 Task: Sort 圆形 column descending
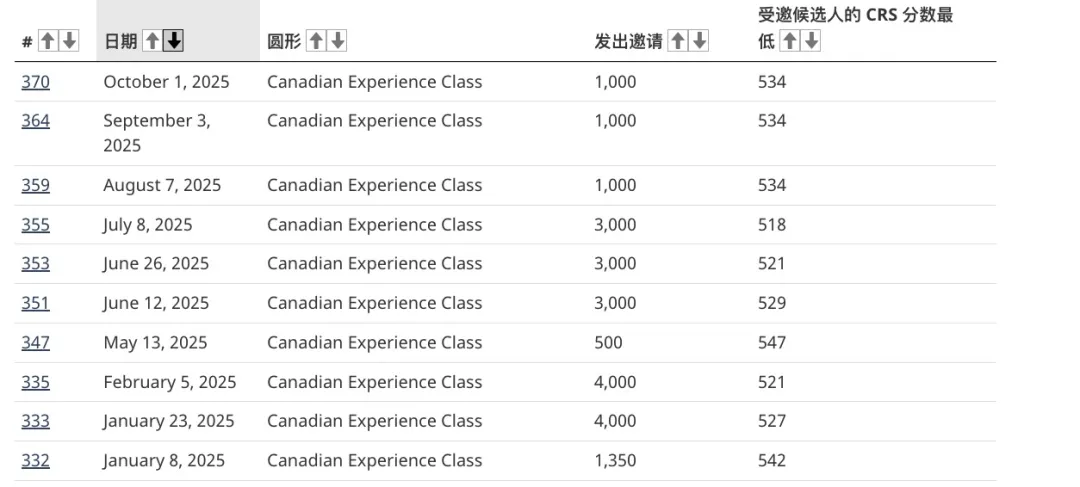[338, 41]
